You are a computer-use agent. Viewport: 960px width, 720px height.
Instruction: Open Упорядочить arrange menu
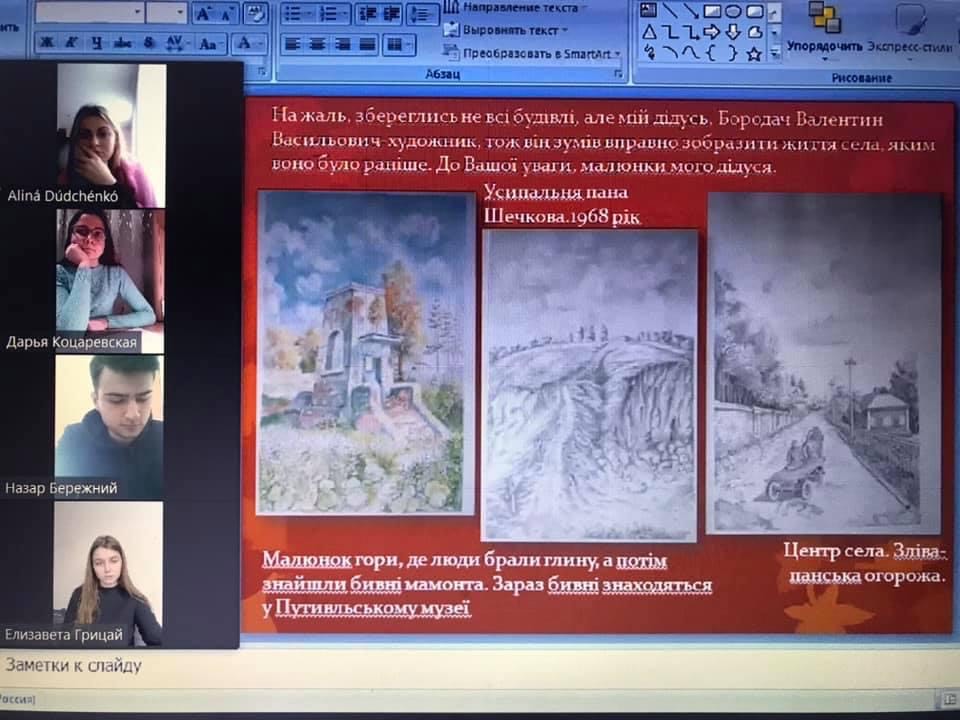coord(824,31)
